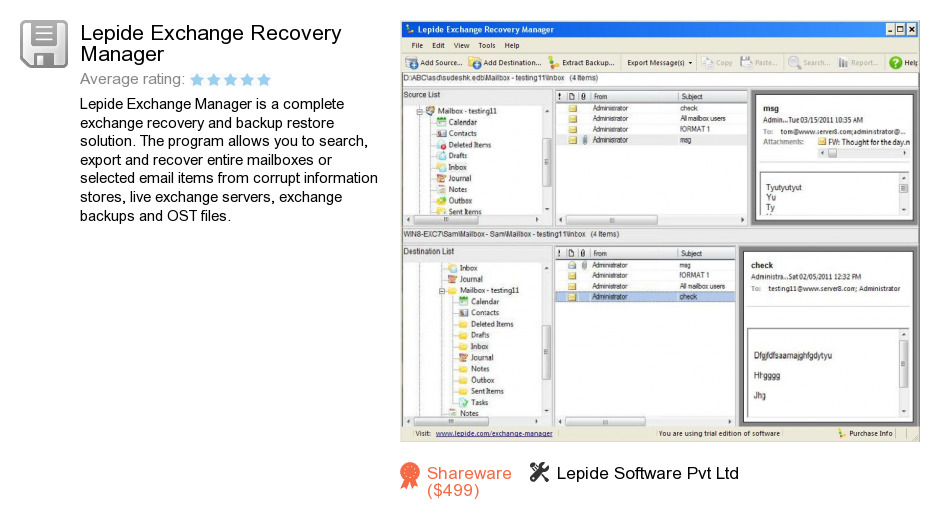Click the green Help question-mark icon
This screenshot has width=940, height=526.
[x=896, y=62]
